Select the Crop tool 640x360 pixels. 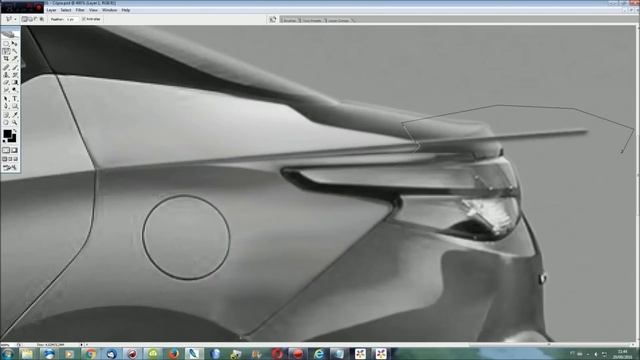(x=6, y=58)
